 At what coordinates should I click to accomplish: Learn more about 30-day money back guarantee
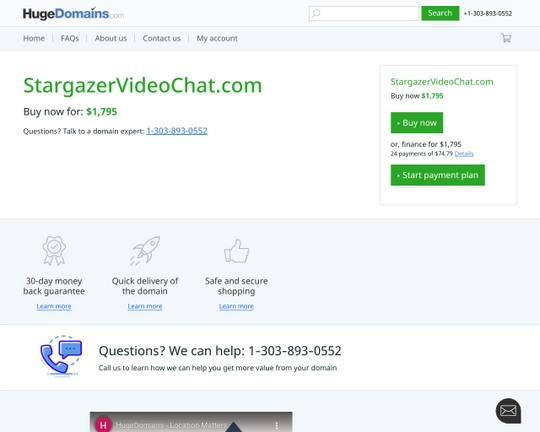point(54,306)
